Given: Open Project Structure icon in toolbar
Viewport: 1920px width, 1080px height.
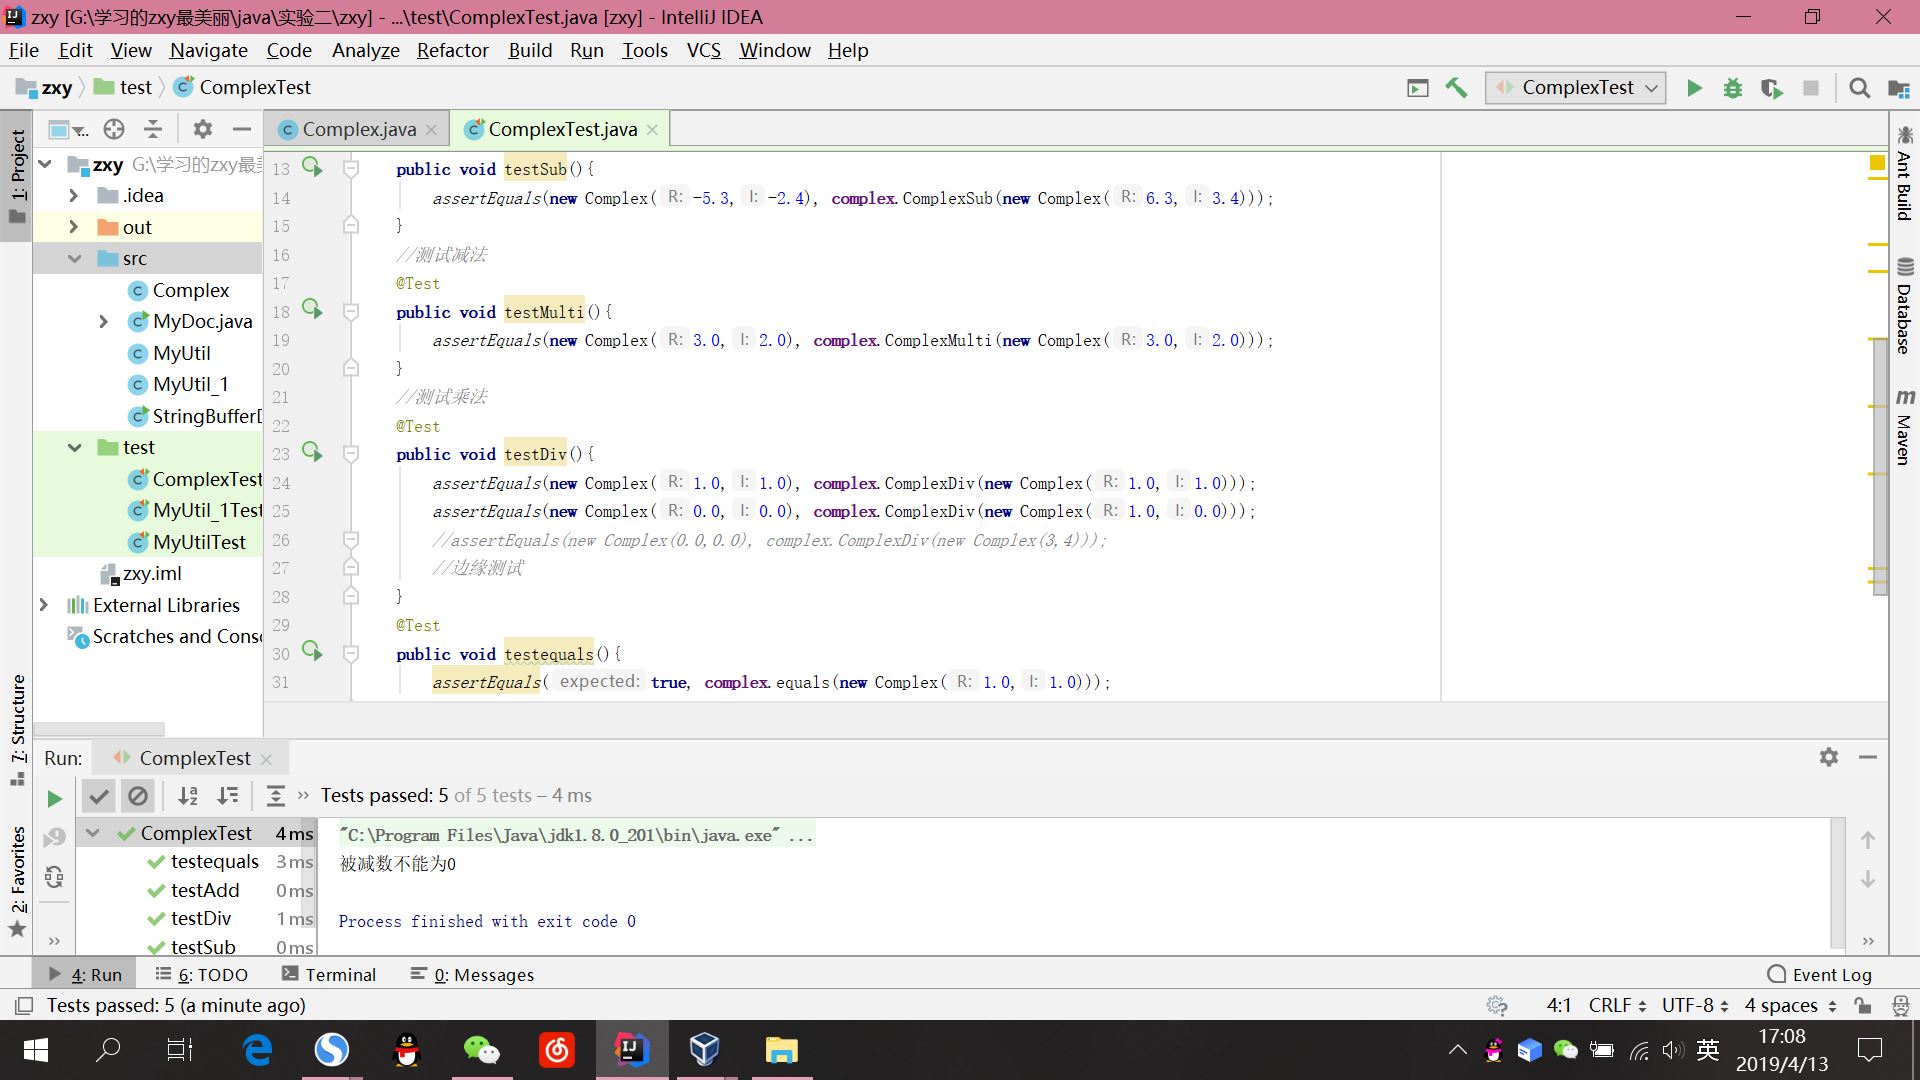Looking at the screenshot, I should coord(1899,89).
